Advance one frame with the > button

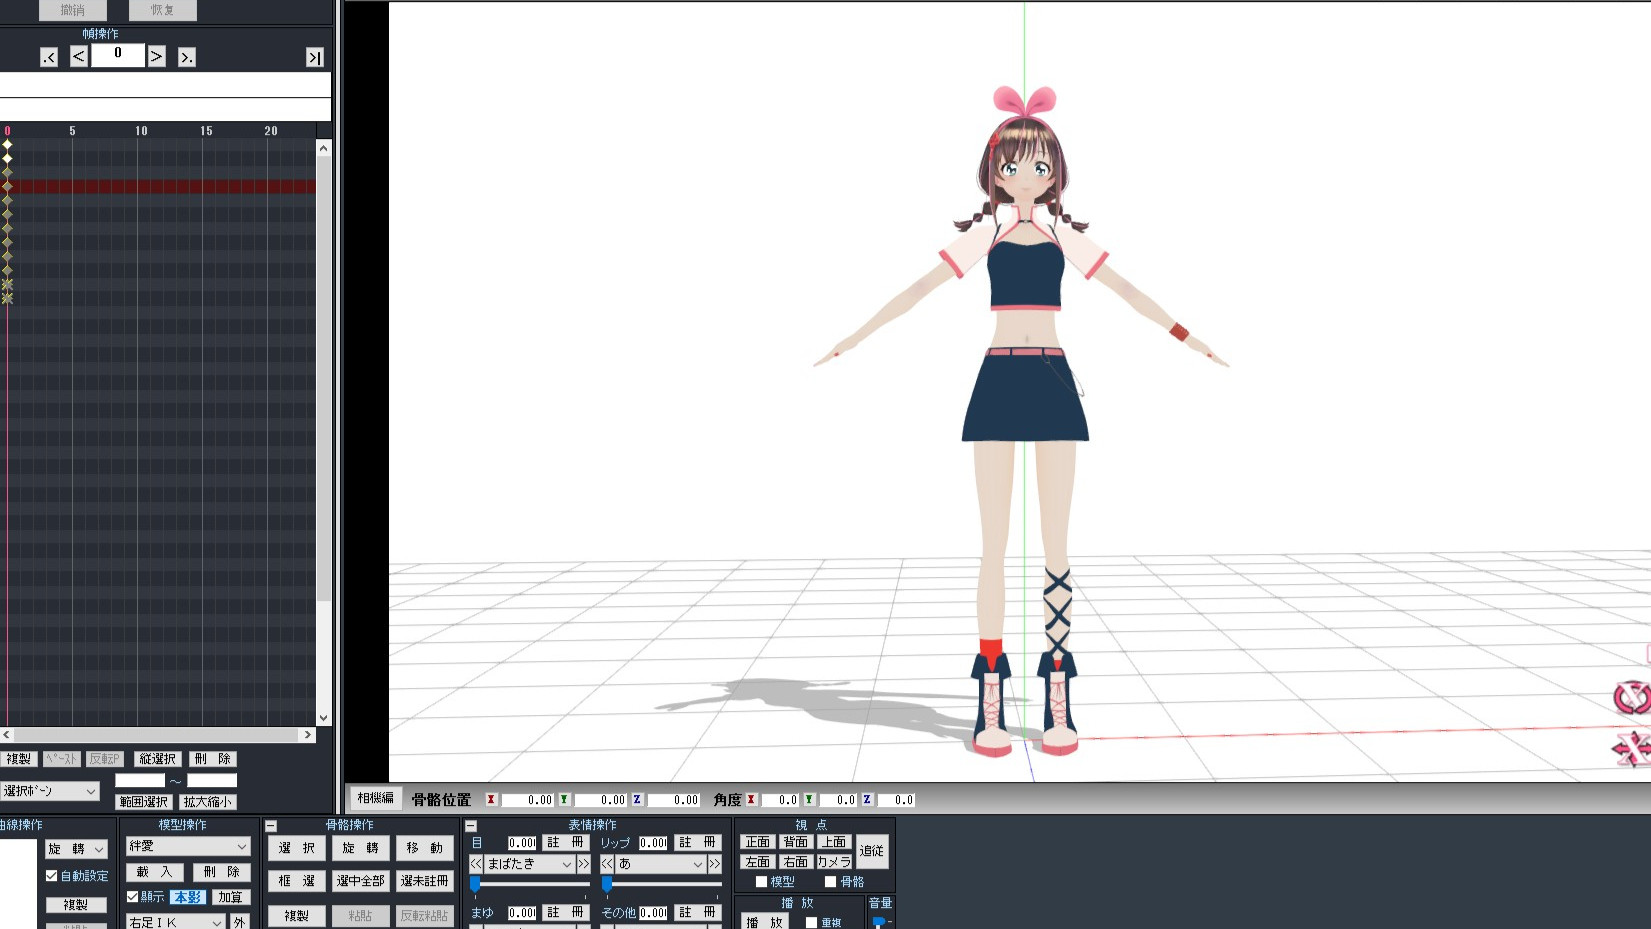click(156, 57)
